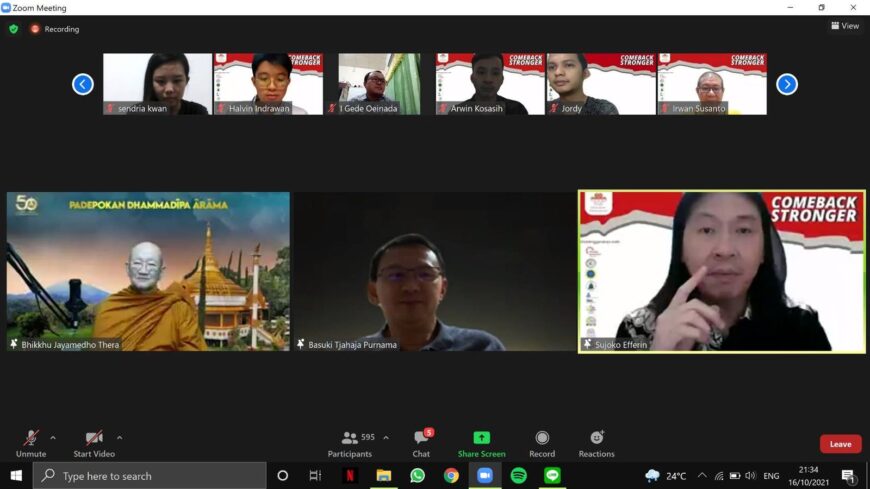Open Task View on the taskbar
870x489 pixels.
pos(315,476)
